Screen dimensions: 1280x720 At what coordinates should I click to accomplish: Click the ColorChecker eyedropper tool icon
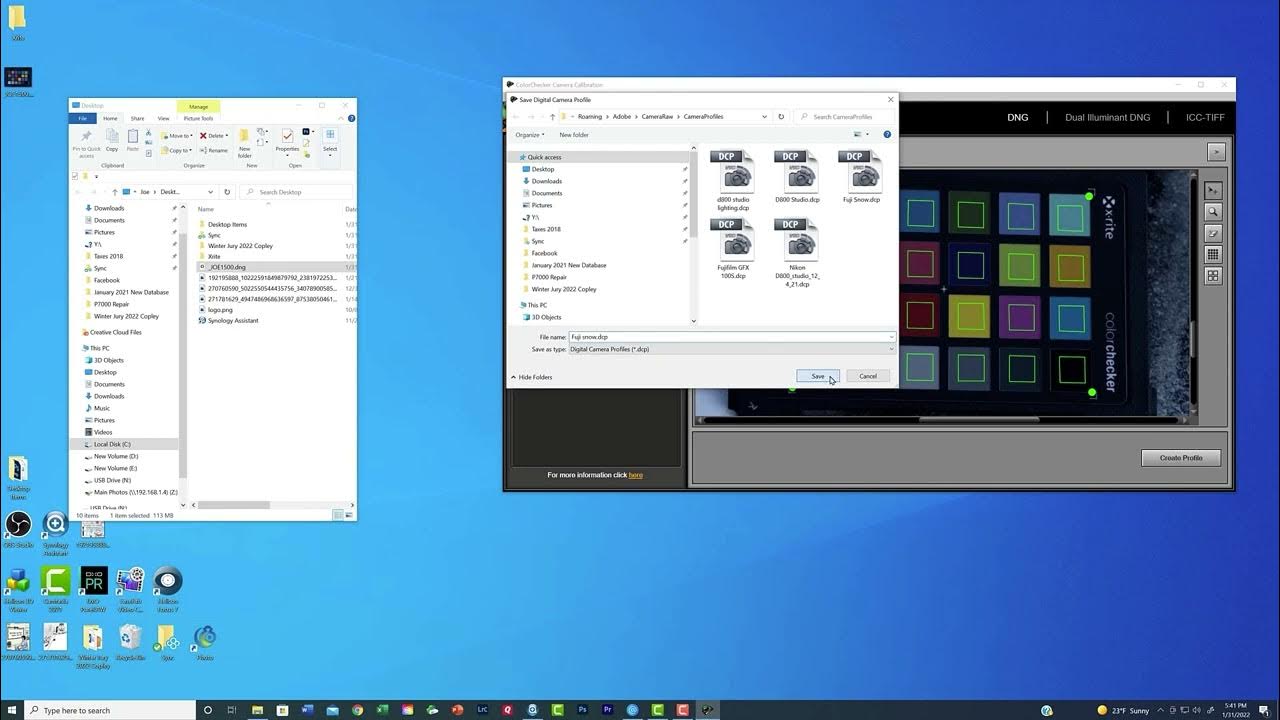(x=1213, y=233)
